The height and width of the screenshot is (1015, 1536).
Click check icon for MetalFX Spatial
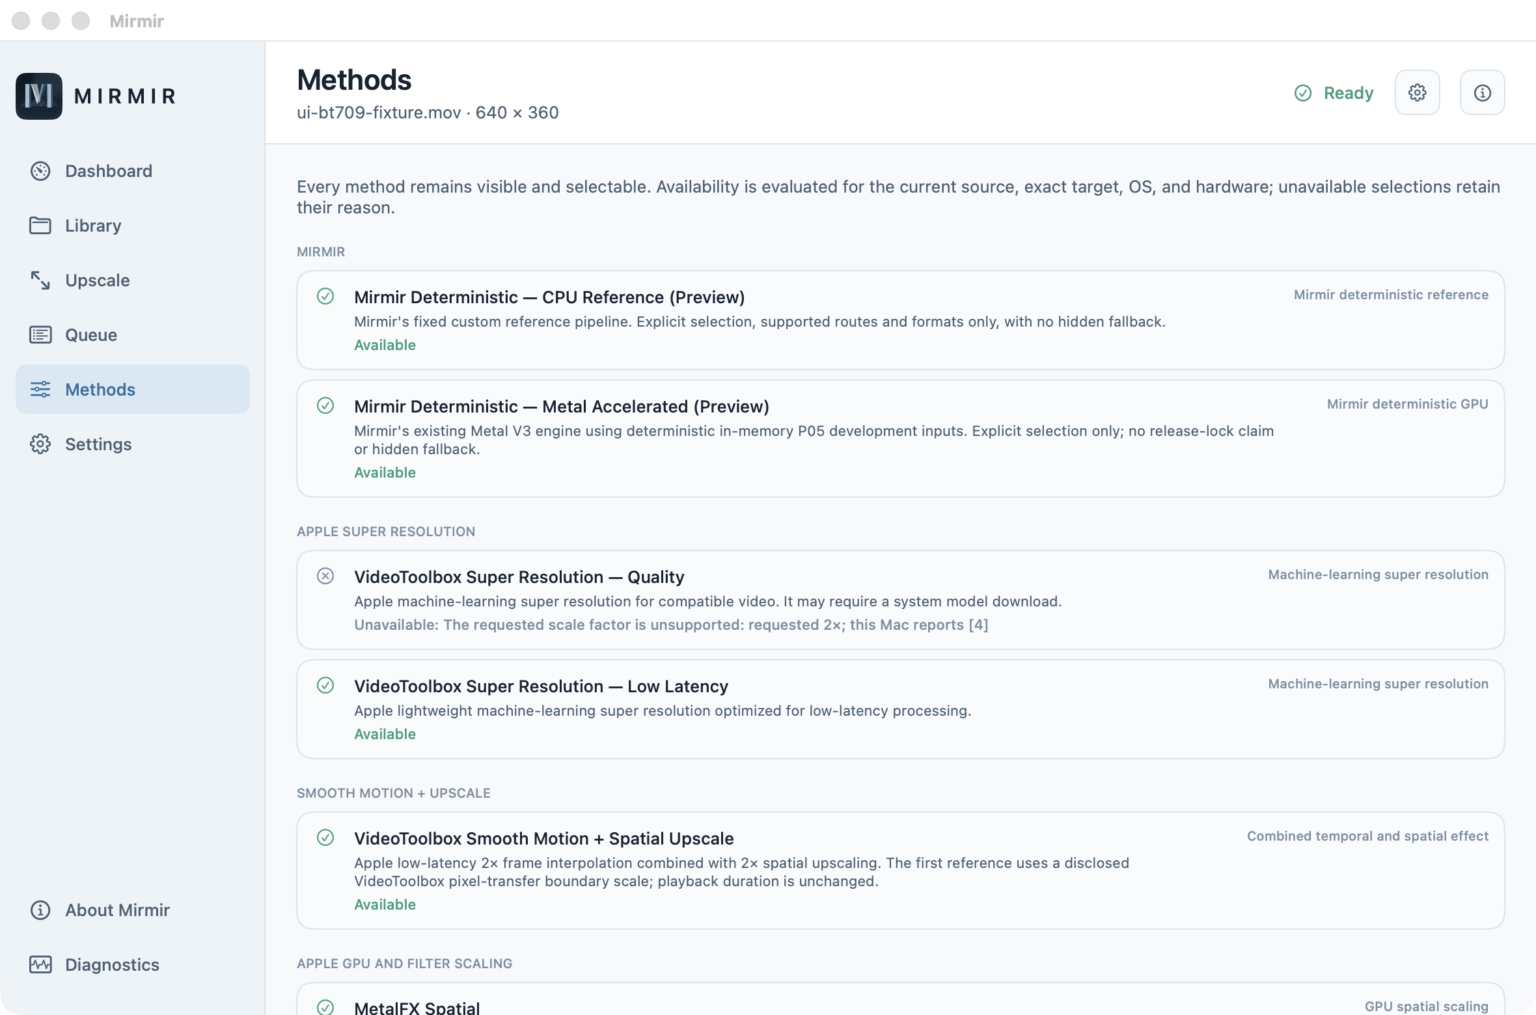click(x=325, y=1006)
